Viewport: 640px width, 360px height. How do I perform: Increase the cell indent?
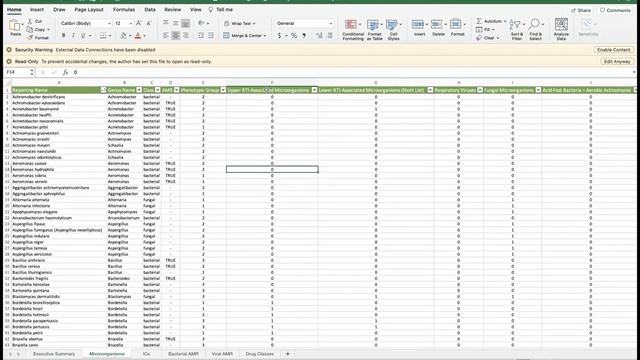211,36
